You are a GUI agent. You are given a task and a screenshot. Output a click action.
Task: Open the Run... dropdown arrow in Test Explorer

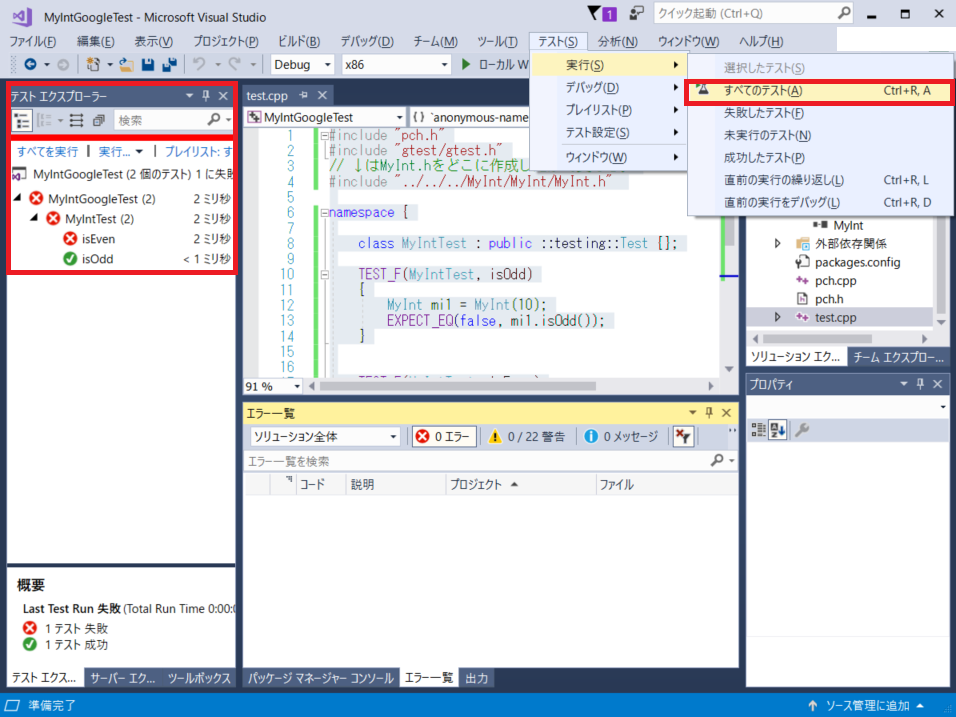coord(140,152)
